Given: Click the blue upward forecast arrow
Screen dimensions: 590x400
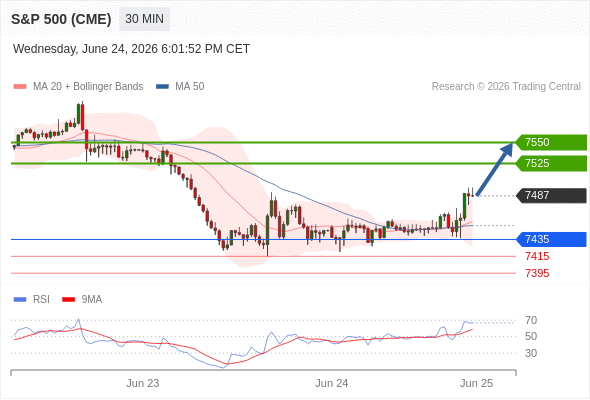Looking at the screenshot, I should tap(494, 169).
